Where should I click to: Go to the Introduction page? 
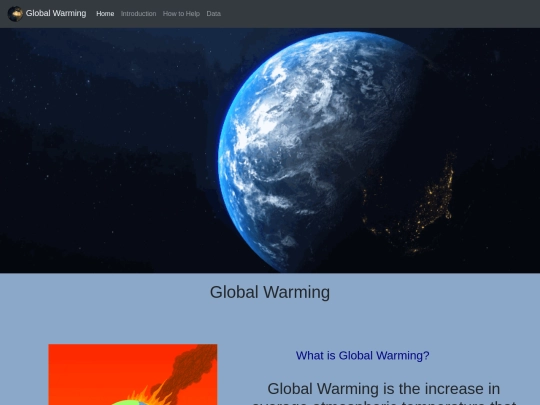[x=138, y=14]
